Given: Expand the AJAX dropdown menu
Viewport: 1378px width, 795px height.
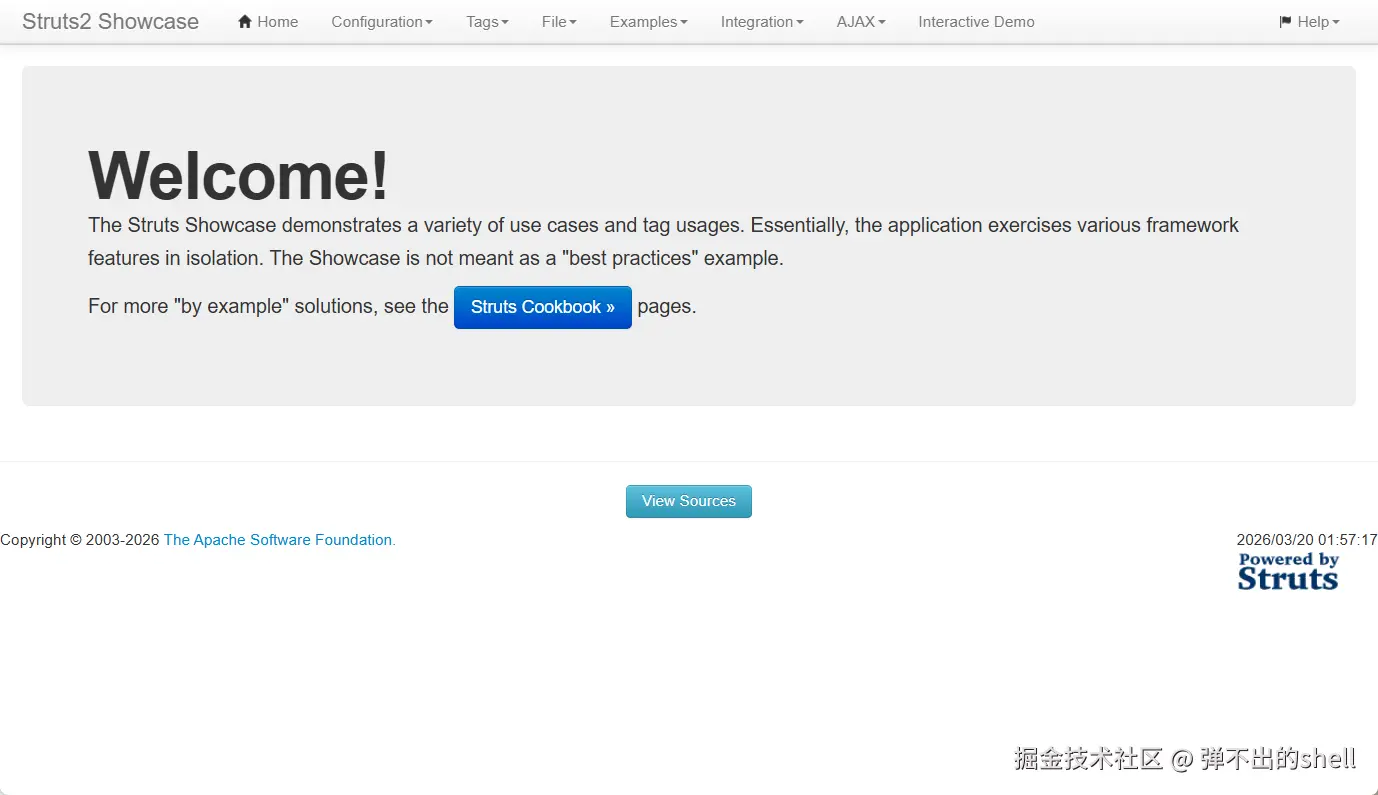Looking at the screenshot, I should click(x=861, y=22).
